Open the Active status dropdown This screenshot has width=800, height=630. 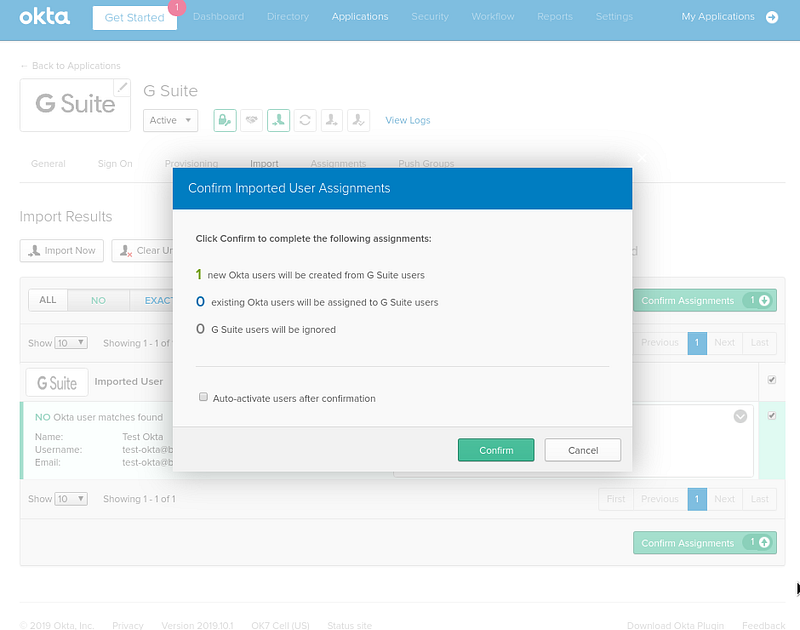[170, 120]
